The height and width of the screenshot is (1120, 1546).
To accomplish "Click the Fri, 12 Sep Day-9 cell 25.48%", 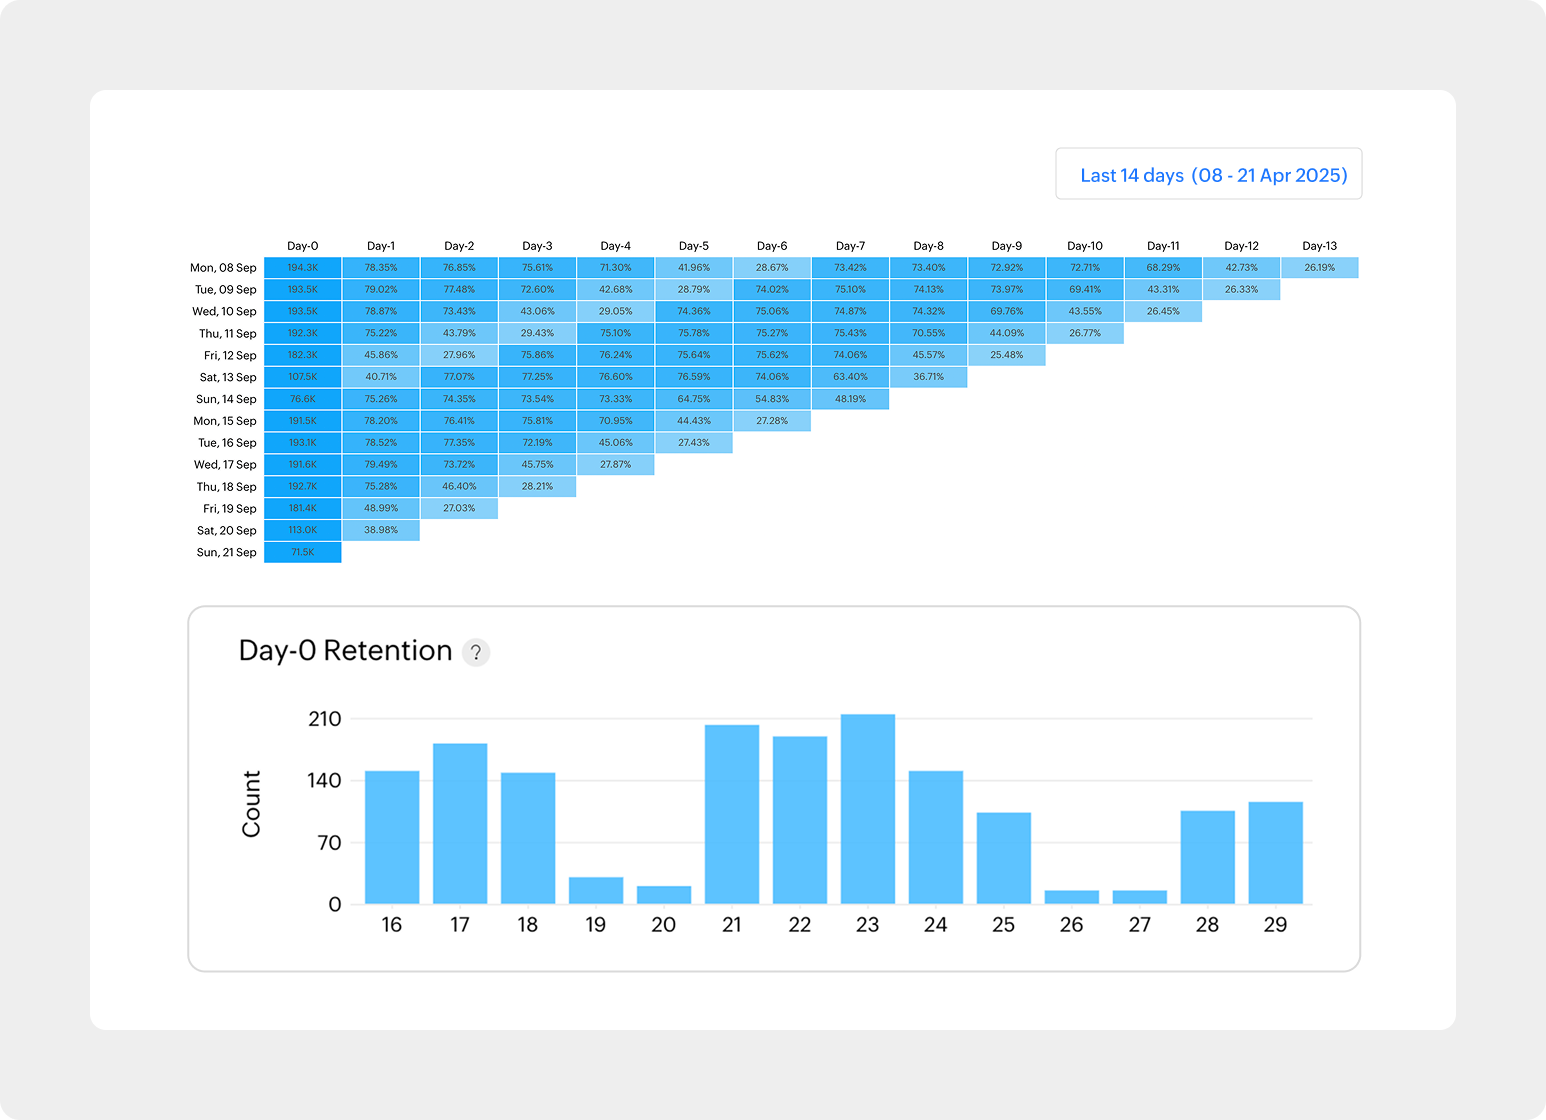I will 1006,355.
